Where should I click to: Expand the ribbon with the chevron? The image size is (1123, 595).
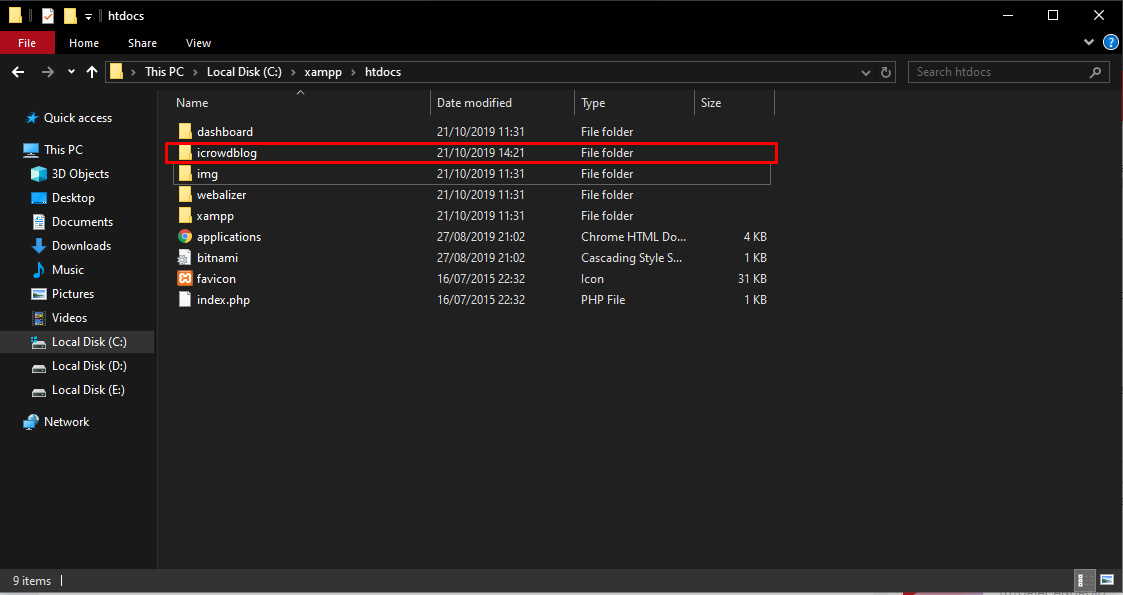(1089, 43)
